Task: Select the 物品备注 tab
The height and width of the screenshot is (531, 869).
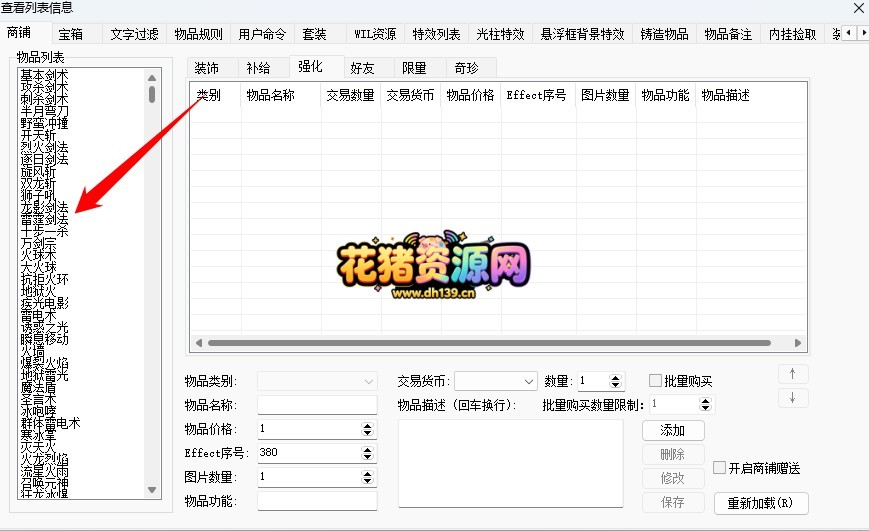Action: (x=728, y=34)
